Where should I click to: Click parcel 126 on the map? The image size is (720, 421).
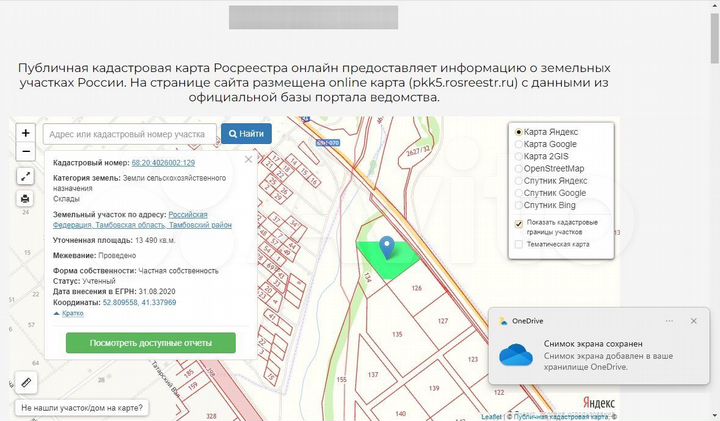(416, 288)
